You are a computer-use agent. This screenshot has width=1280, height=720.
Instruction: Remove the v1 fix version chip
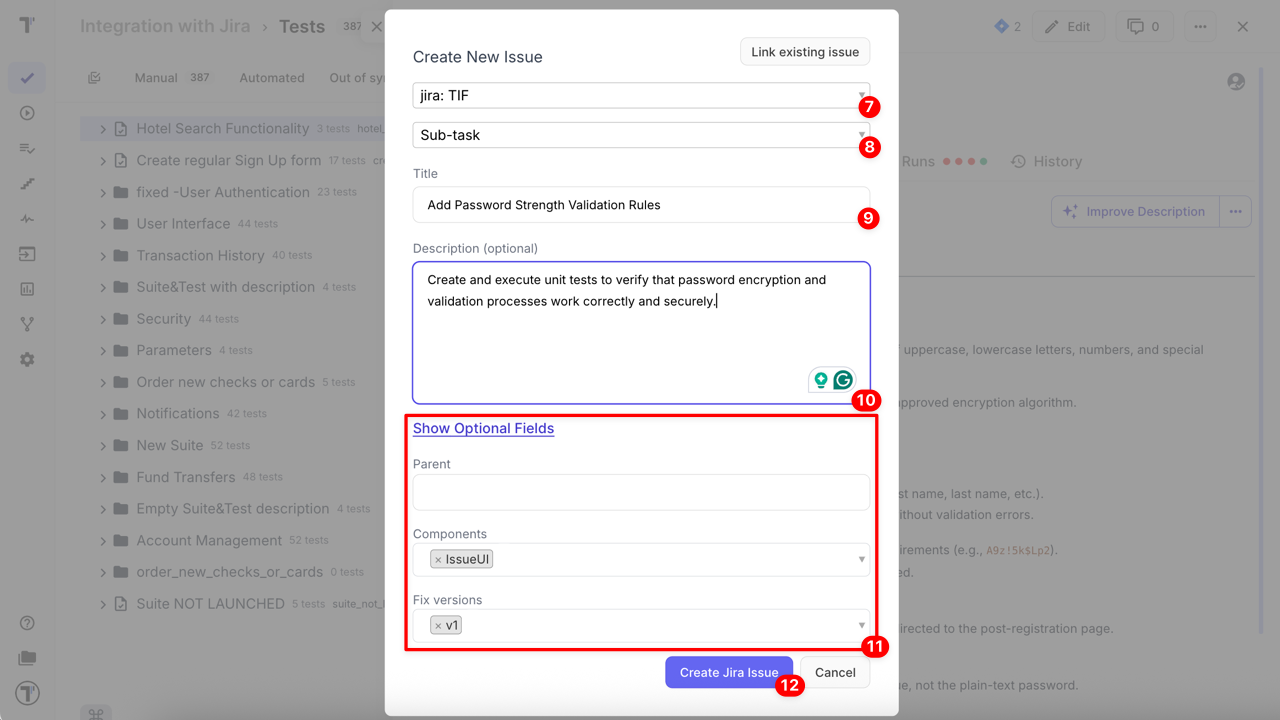437,624
